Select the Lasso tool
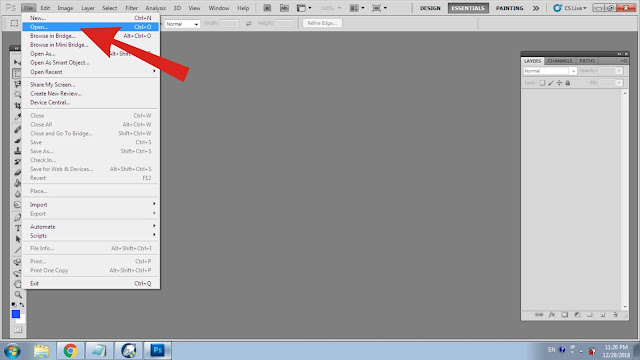 click(17, 84)
